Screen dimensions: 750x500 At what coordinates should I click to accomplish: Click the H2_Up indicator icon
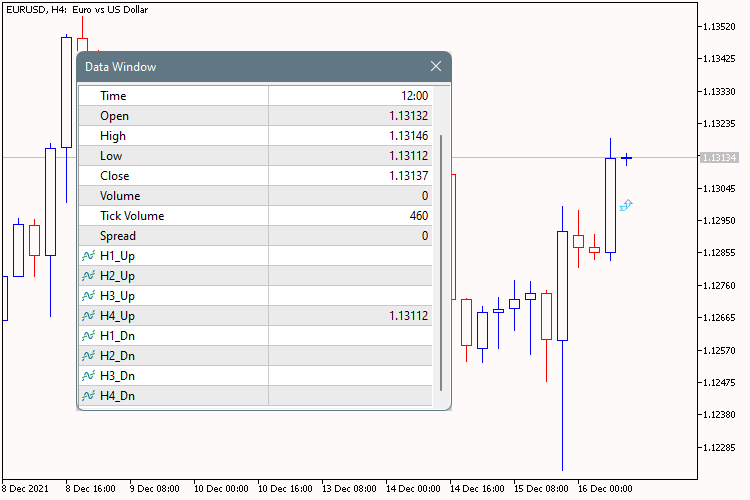[x=88, y=276]
